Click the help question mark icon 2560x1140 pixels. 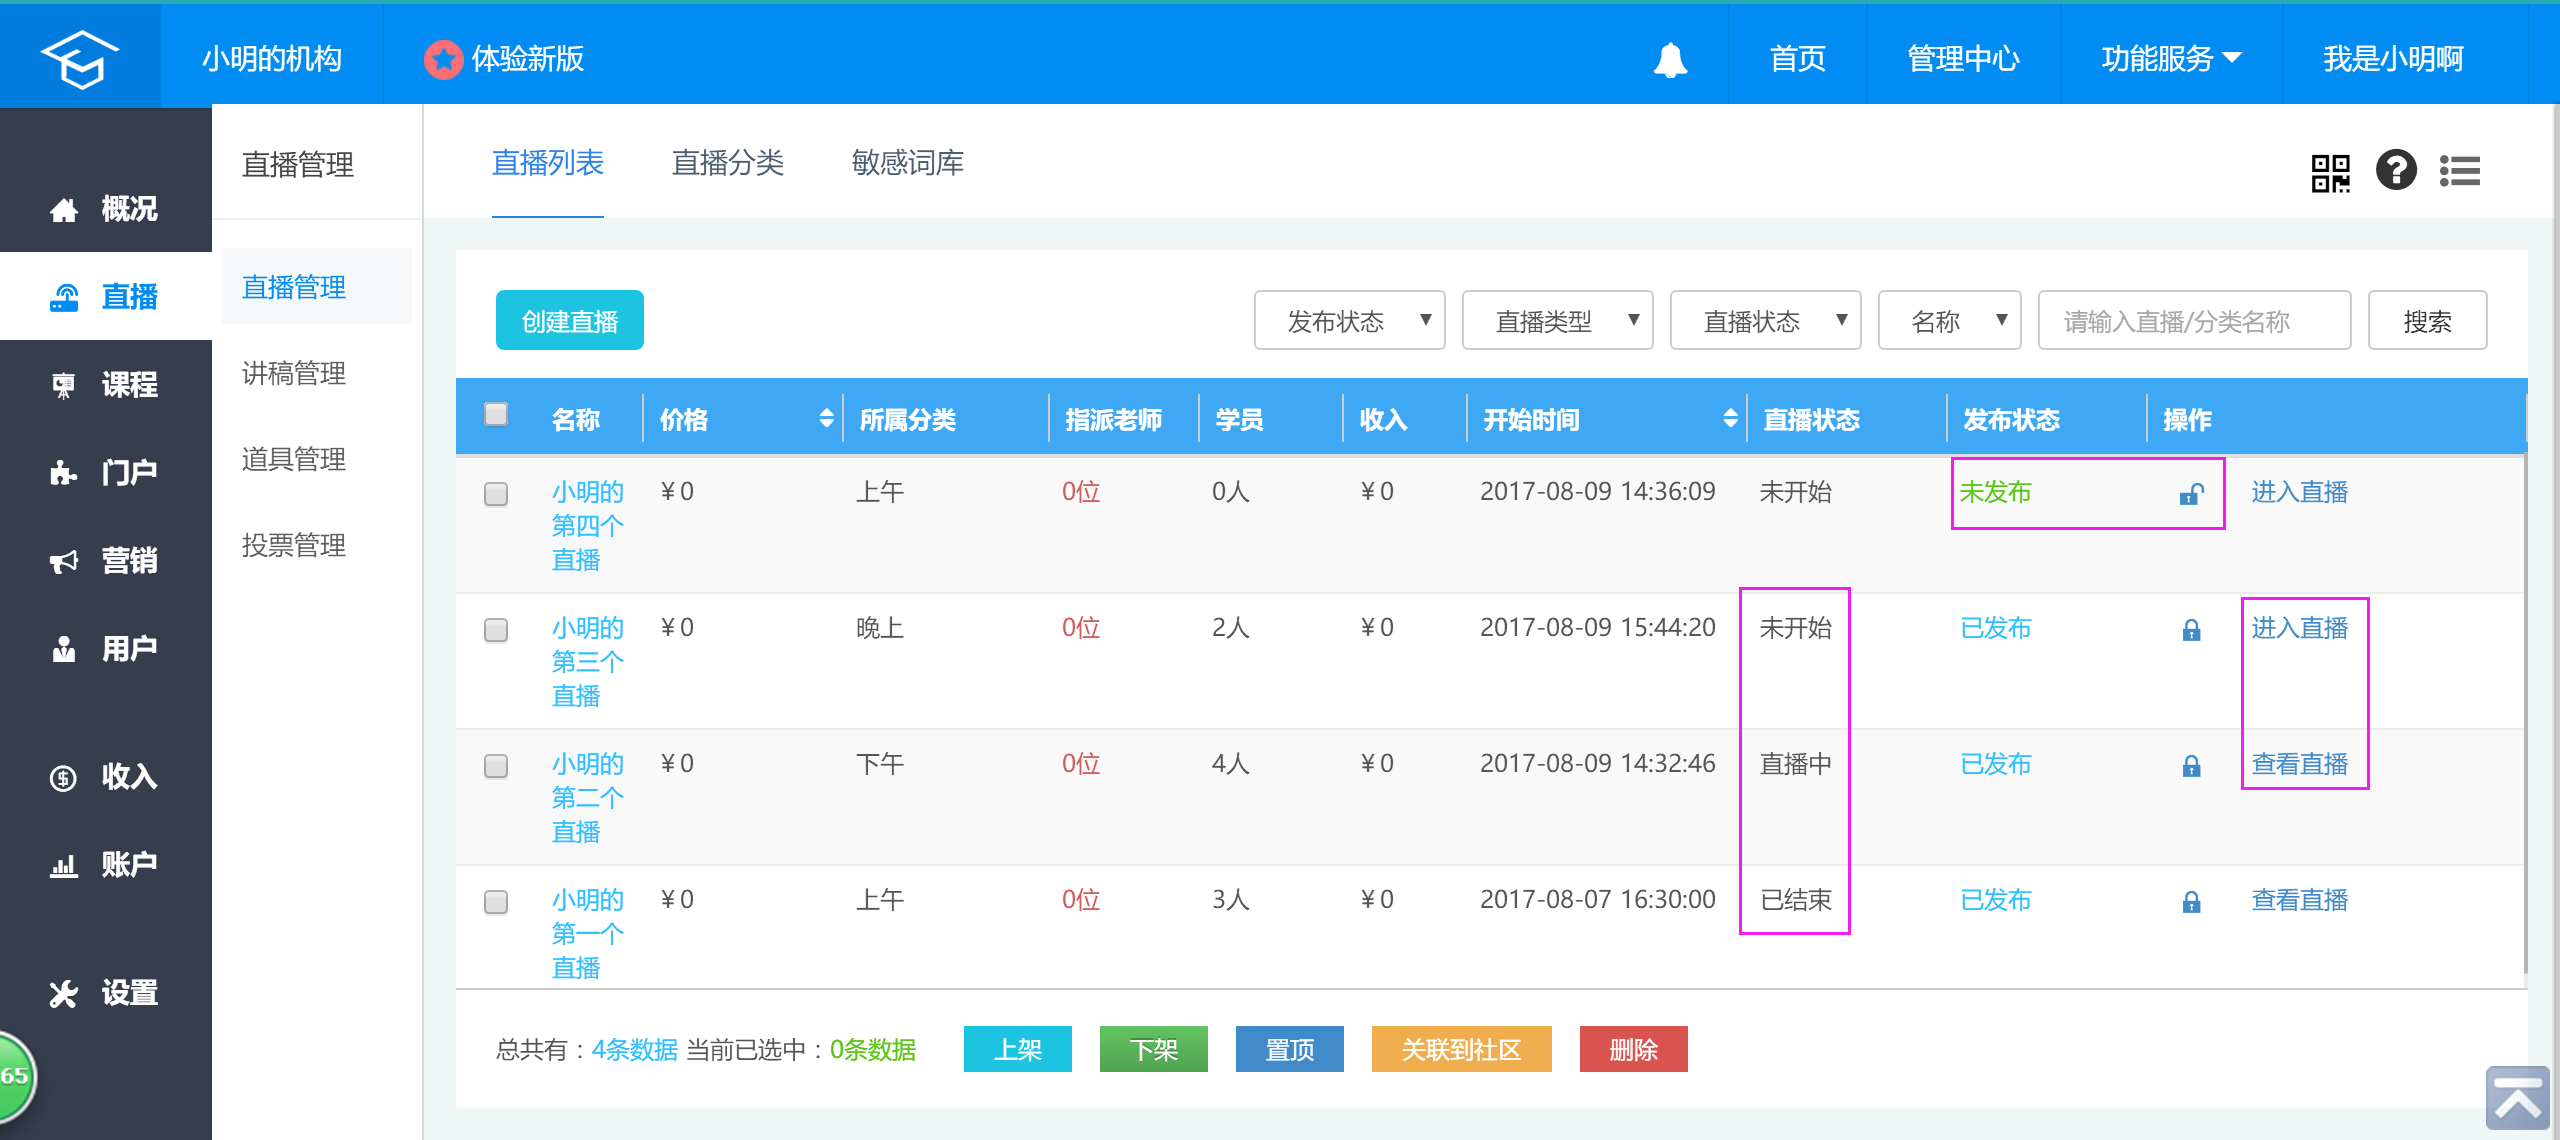coord(2396,170)
